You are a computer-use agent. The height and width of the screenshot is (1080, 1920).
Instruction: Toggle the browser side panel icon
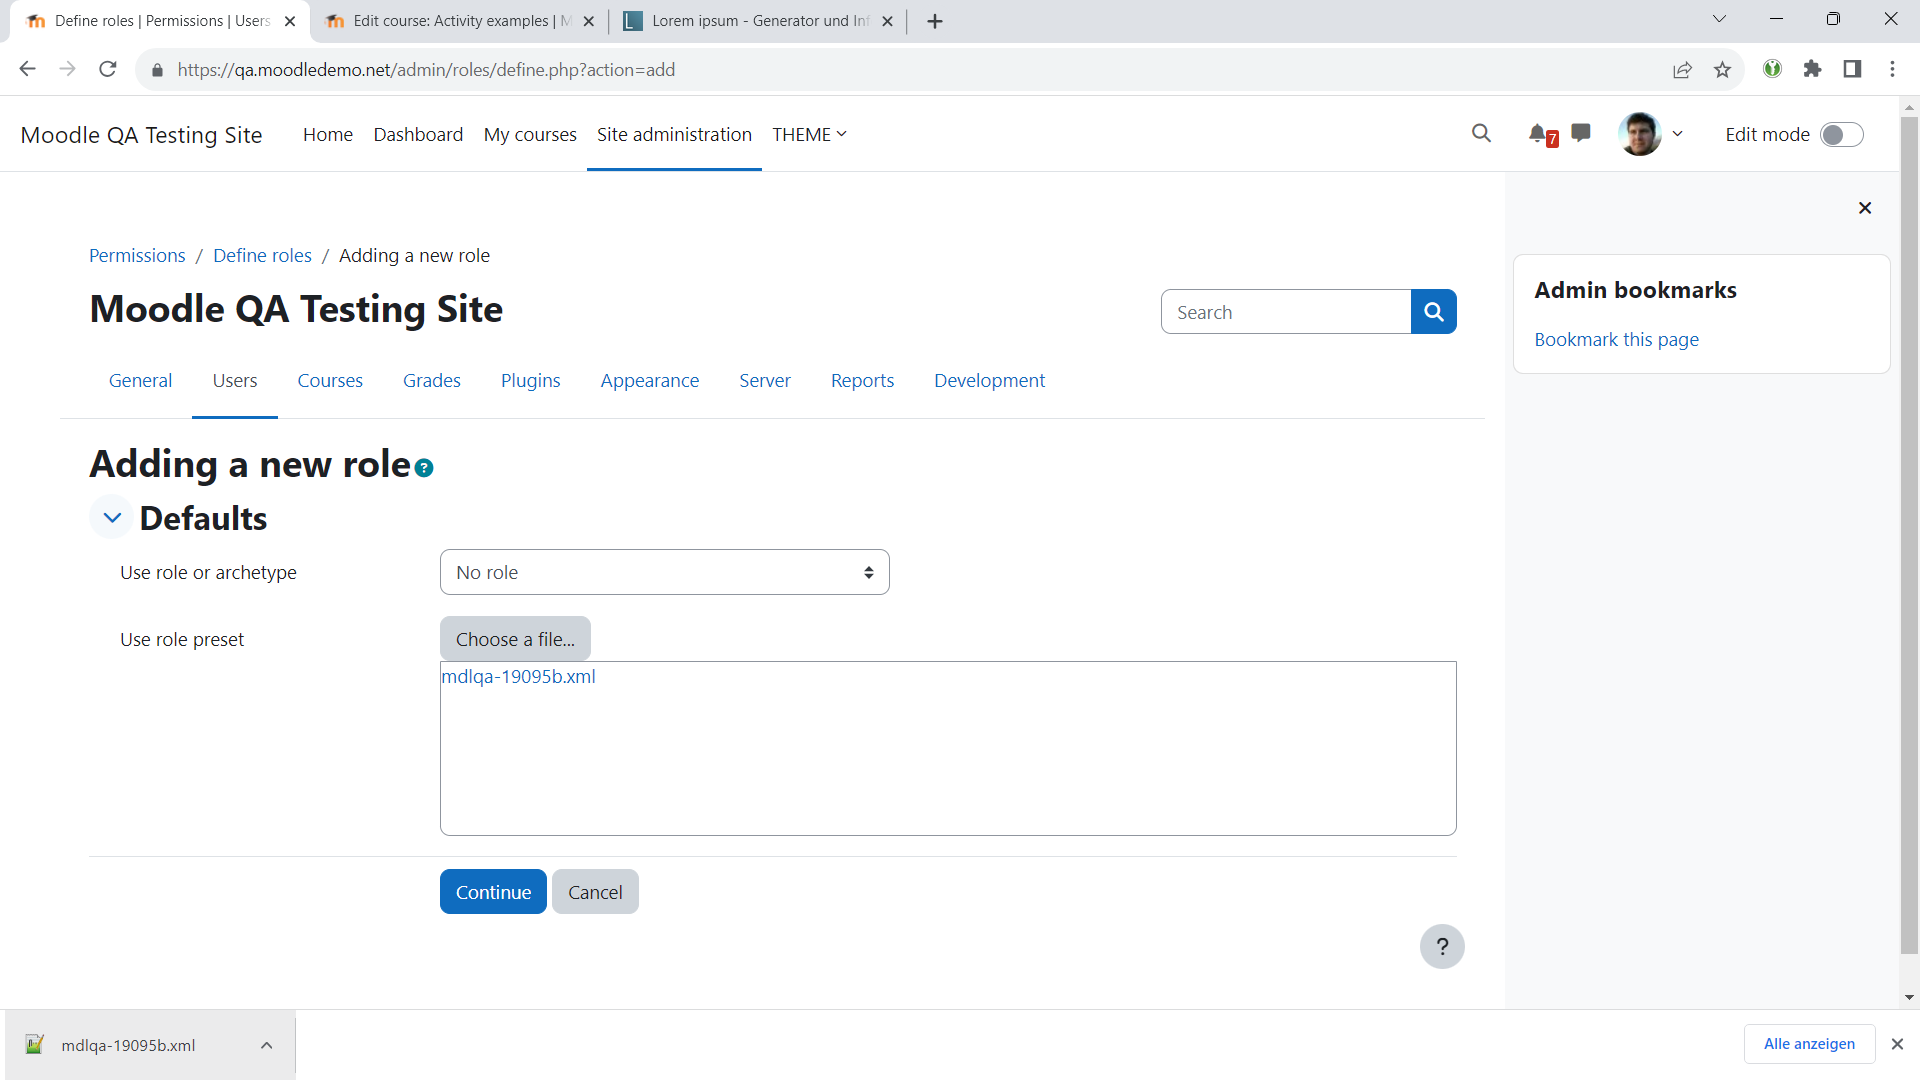tap(1852, 69)
